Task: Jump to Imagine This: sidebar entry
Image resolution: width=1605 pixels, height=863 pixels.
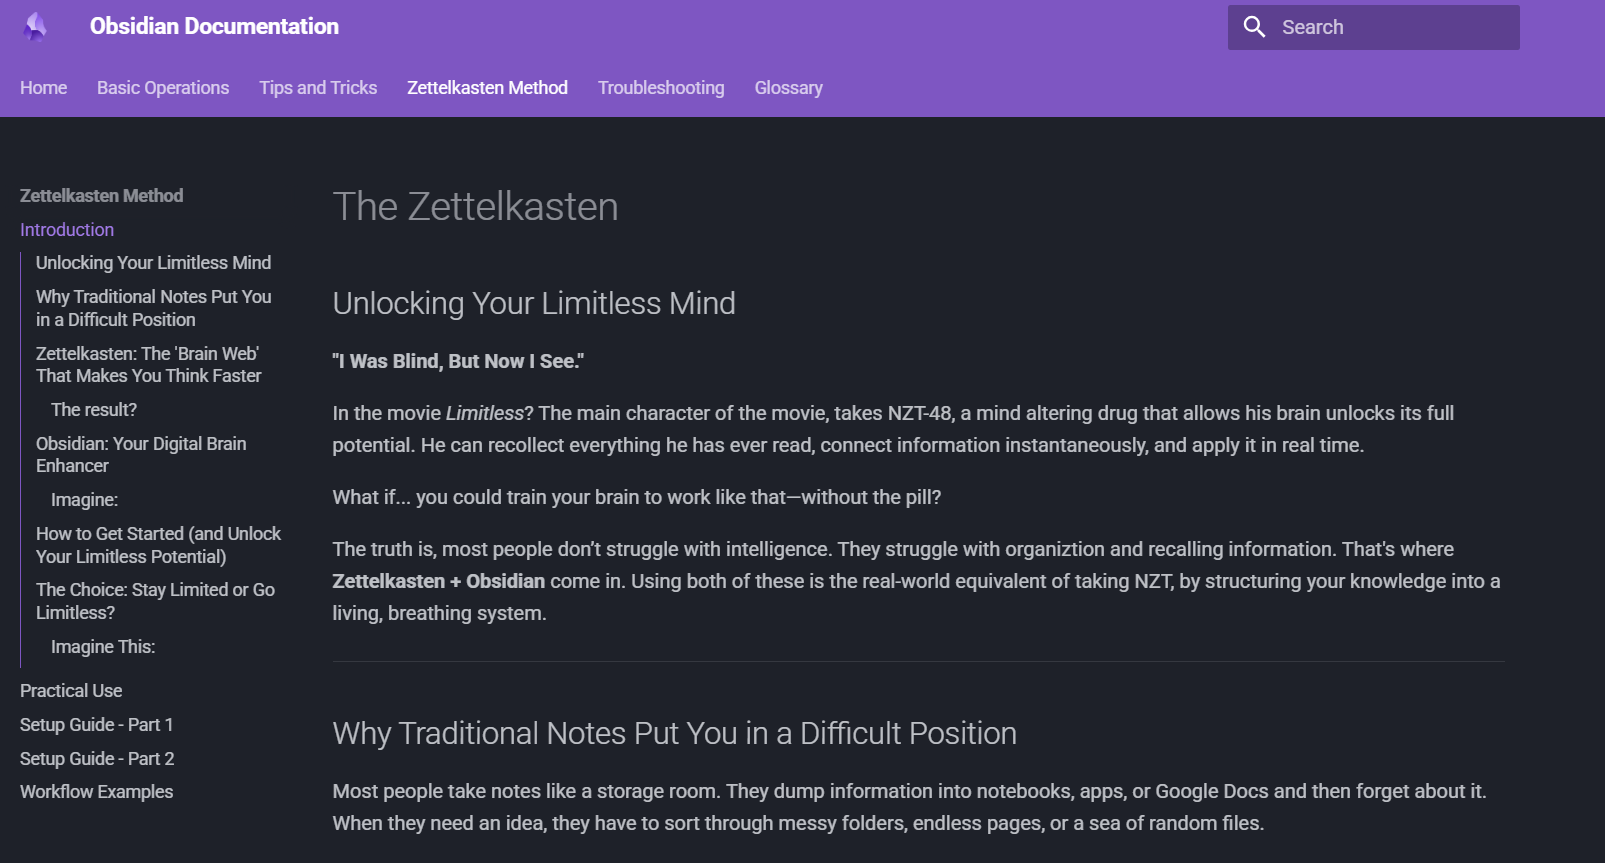Action: tap(103, 647)
